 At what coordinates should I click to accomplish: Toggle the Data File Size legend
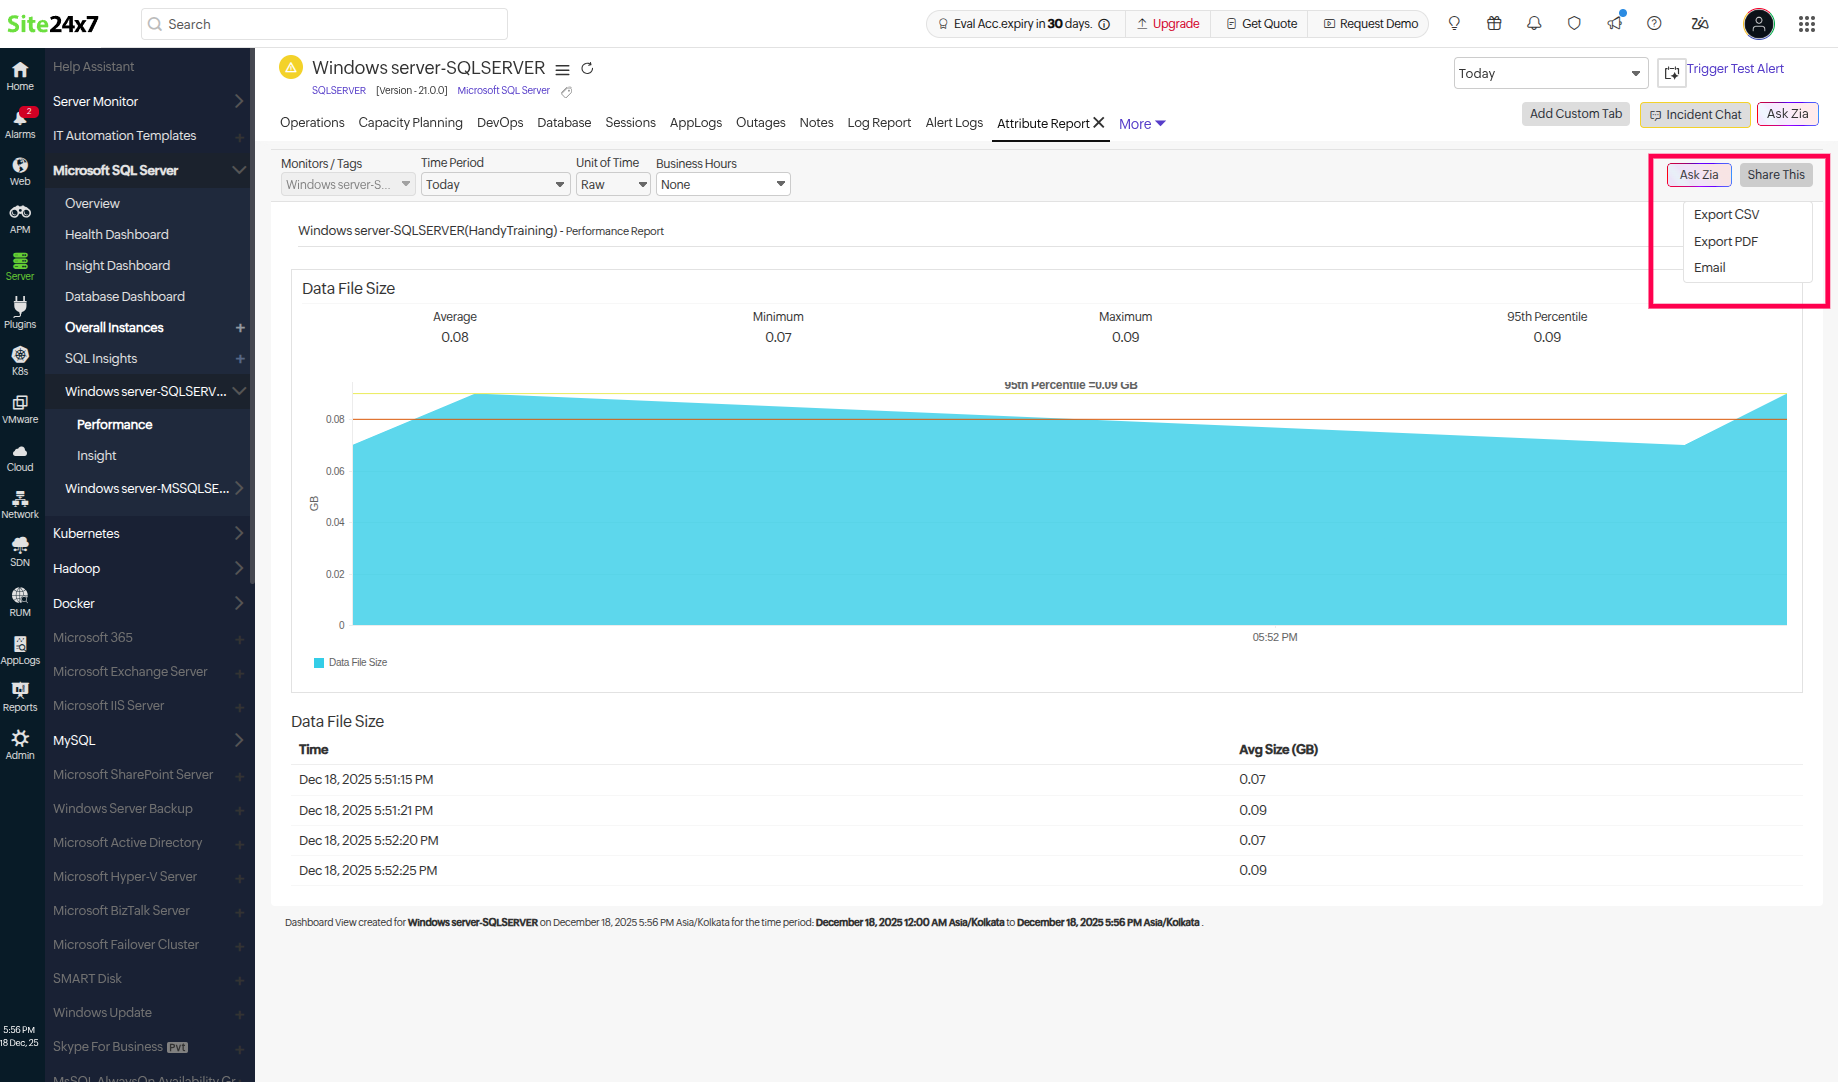point(351,662)
